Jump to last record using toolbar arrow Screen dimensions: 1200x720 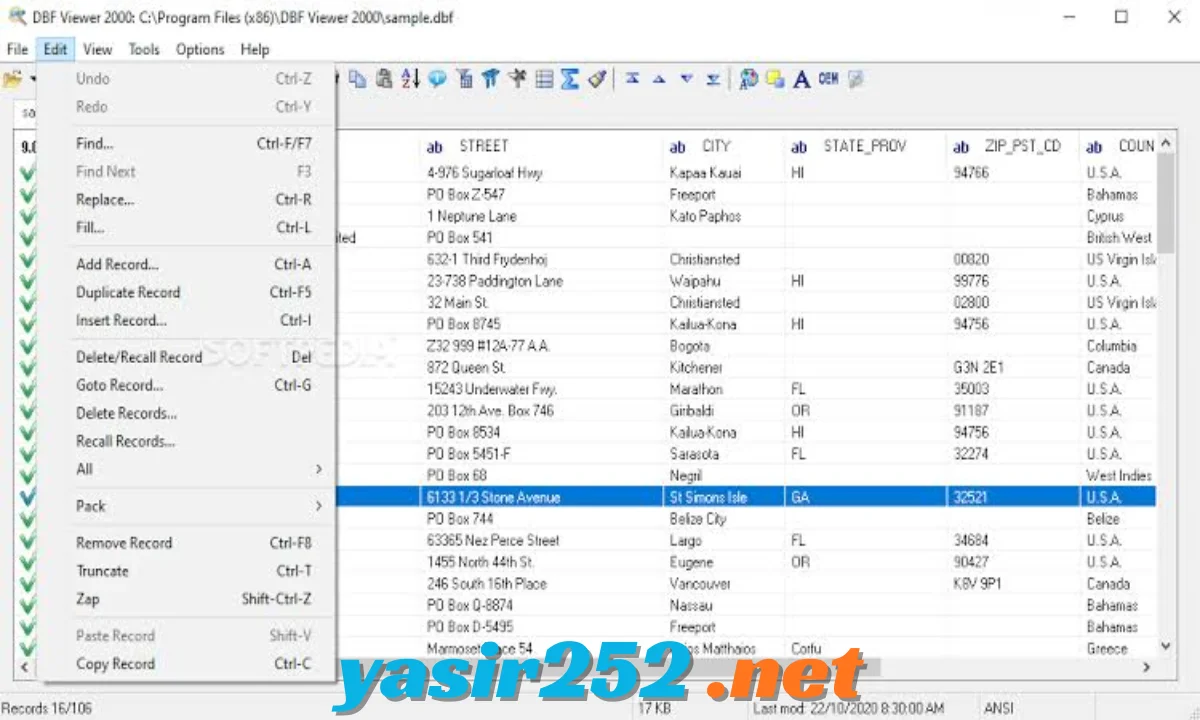pos(712,79)
